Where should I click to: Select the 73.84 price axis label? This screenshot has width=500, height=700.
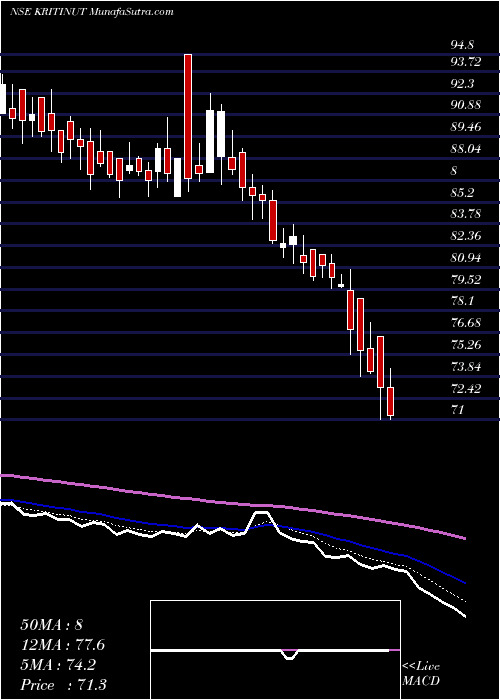point(466,367)
